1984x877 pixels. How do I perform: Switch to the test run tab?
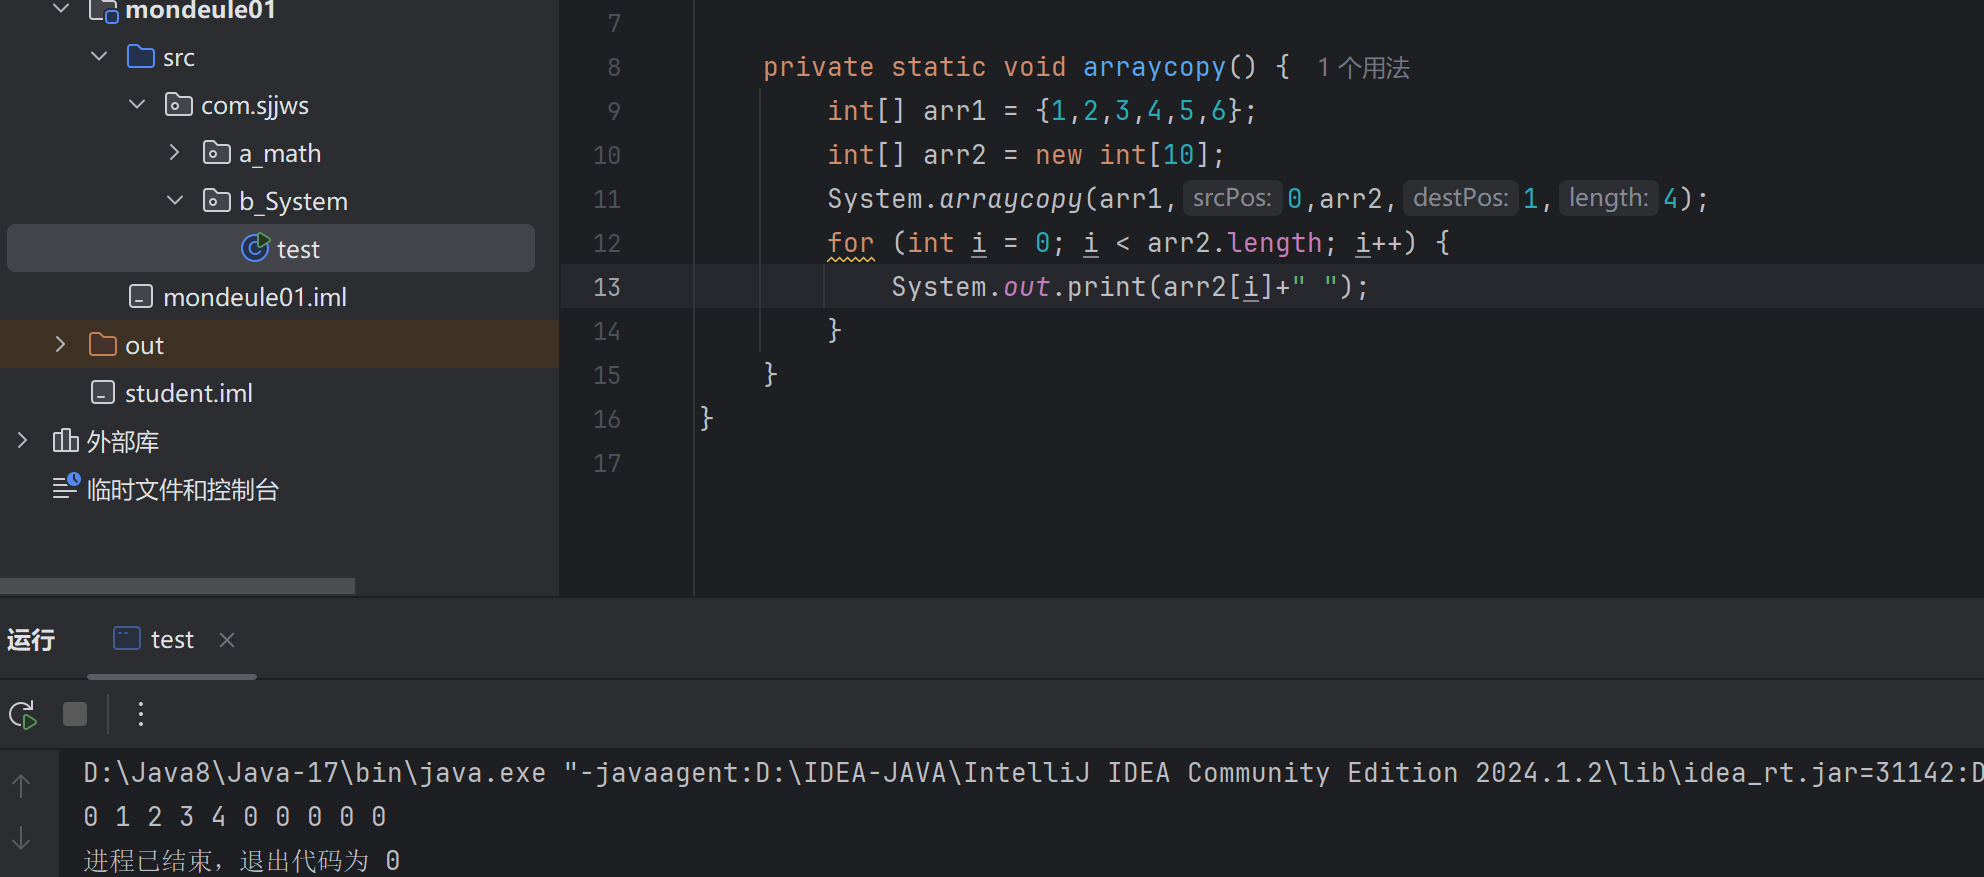click(x=171, y=640)
